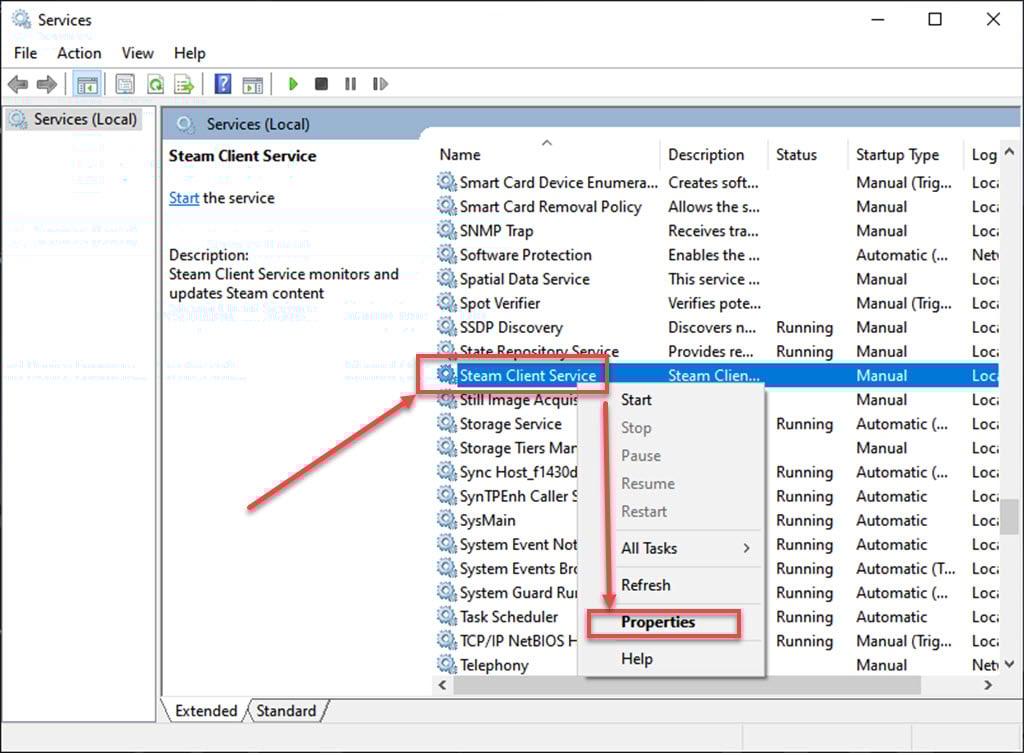Expand All Tasks submenu
The height and width of the screenshot is (753, 1024).
(671, 549)
